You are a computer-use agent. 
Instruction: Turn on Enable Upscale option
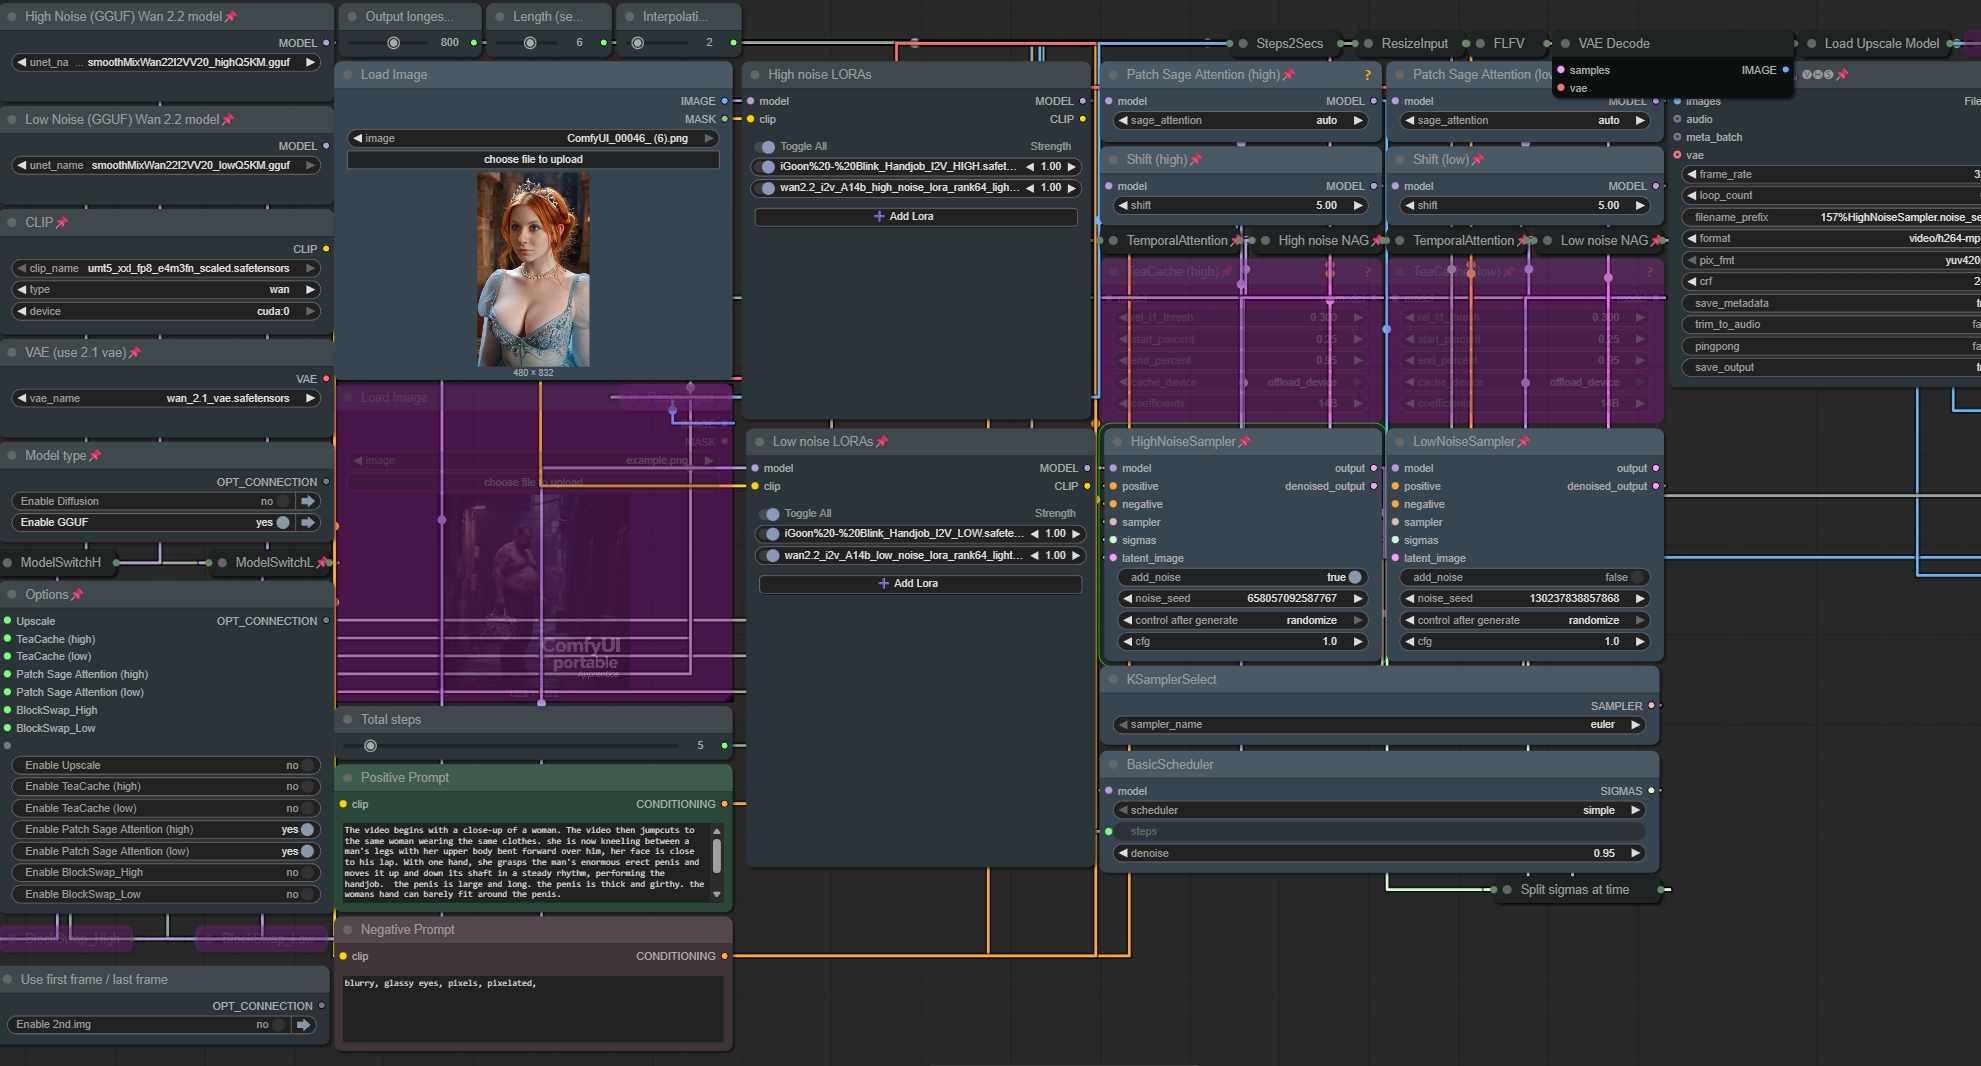click(305, 765)
